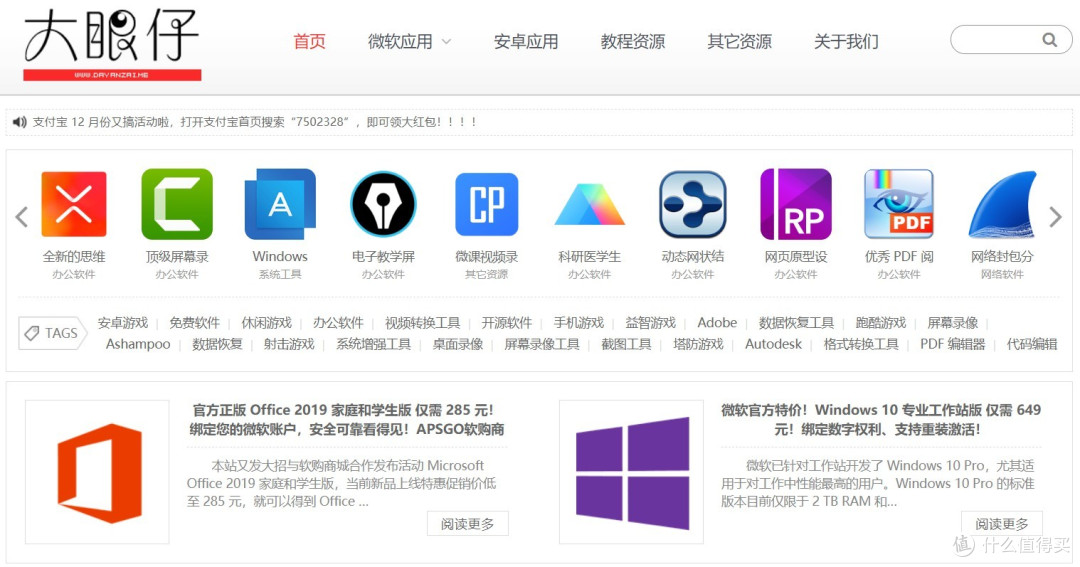Select the PDF 编辑器 tag
The height and width of the screenshot is (567, 1080).
point(953,344)
